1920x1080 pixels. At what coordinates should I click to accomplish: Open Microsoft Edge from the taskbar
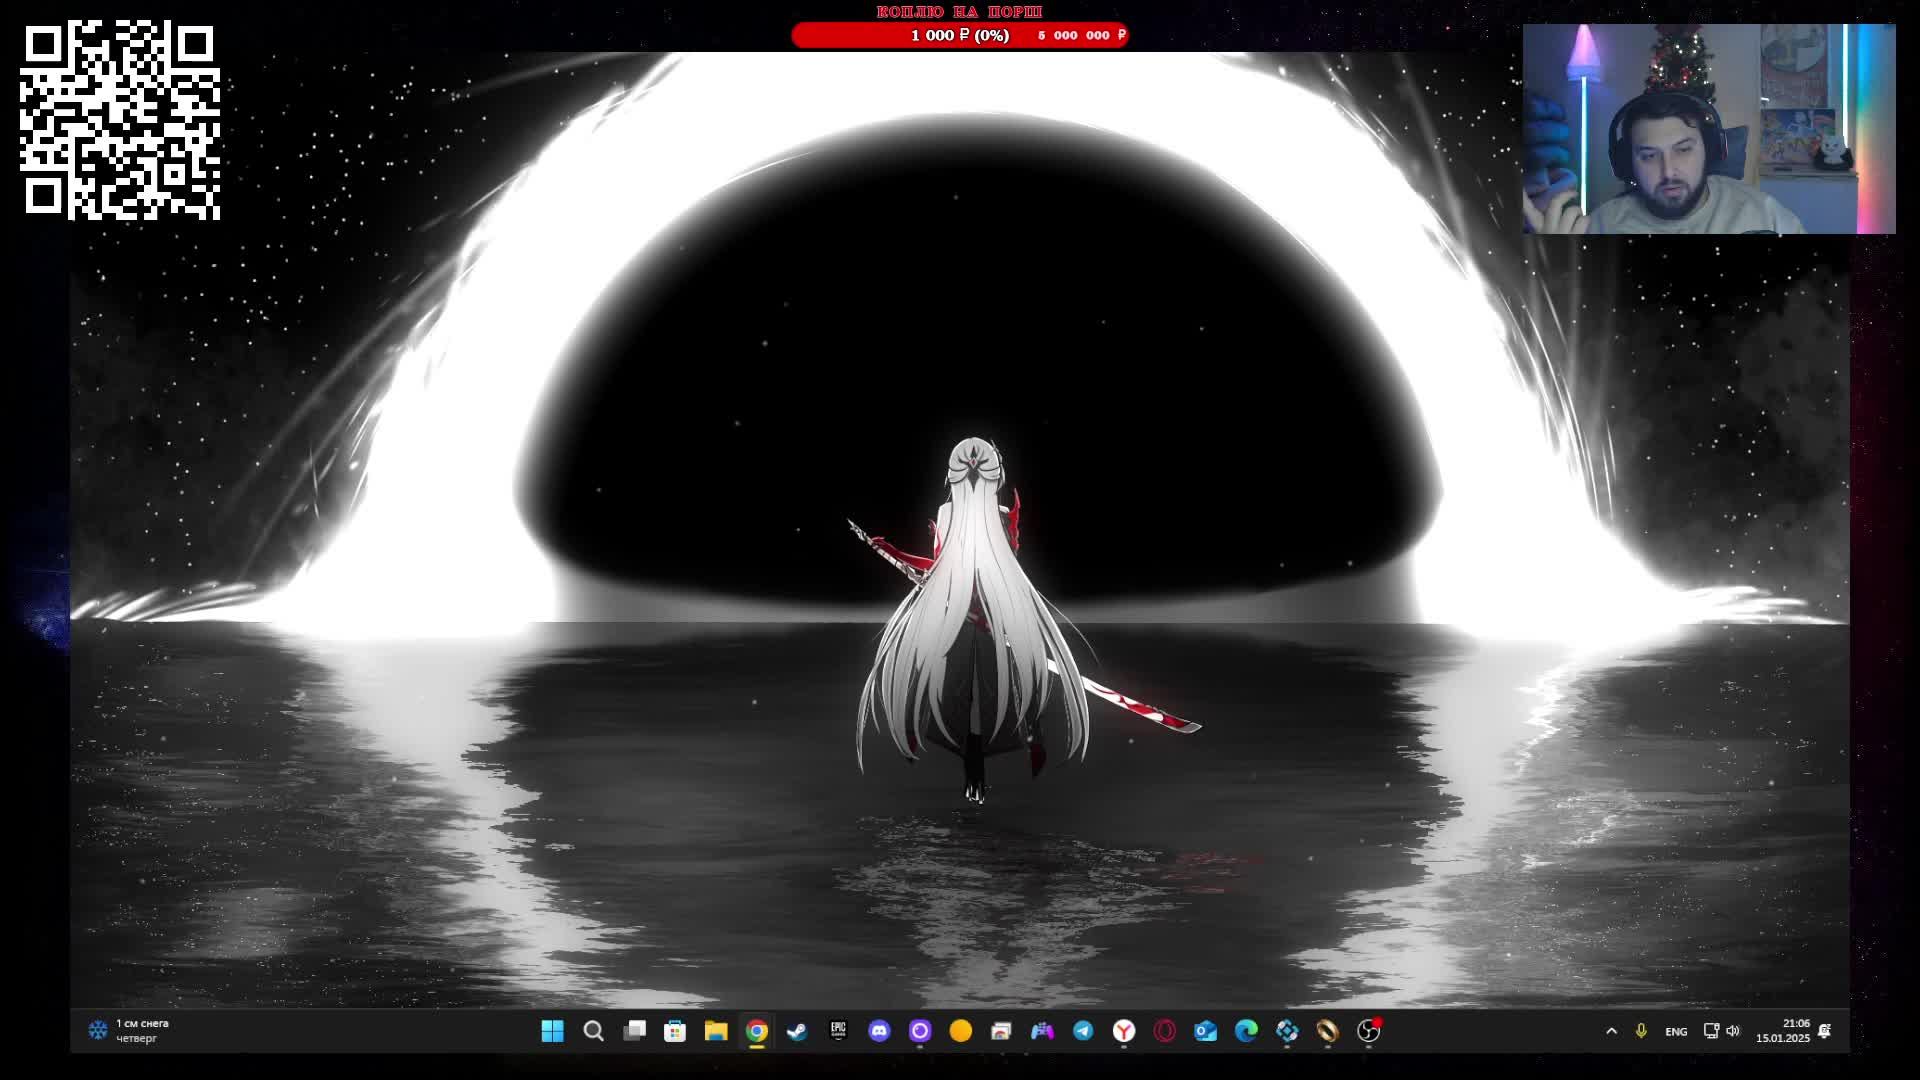(1246, 1031)
